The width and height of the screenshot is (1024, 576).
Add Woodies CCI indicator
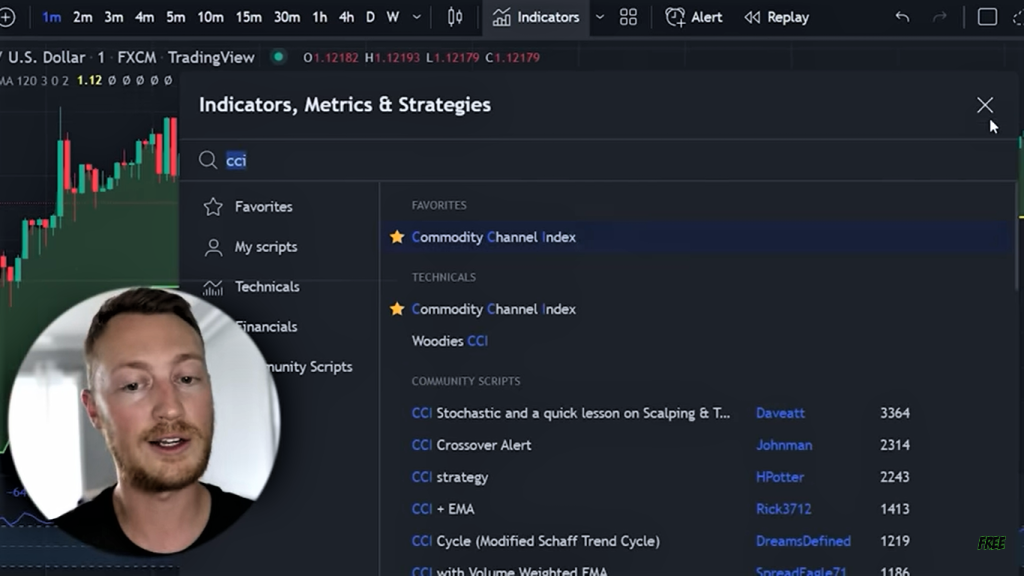[x=450, y=341]
